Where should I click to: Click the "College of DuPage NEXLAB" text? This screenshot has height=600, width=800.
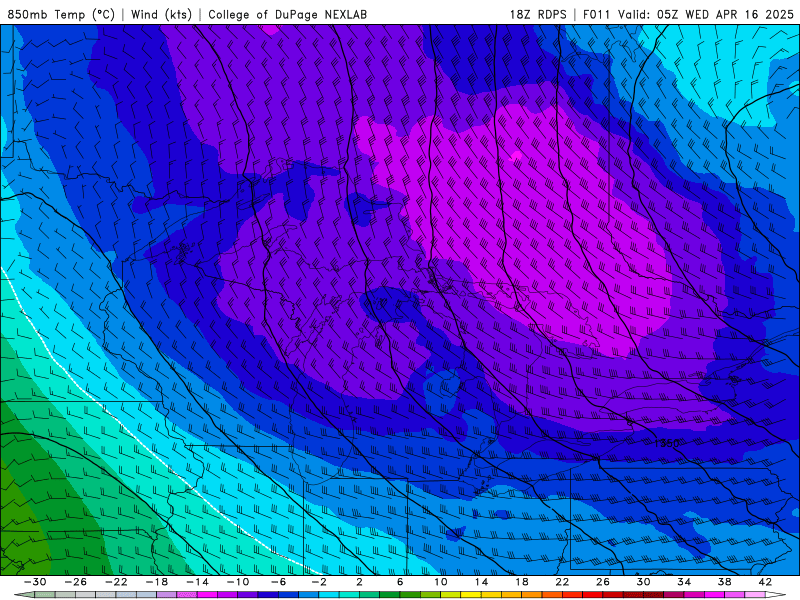287,14
